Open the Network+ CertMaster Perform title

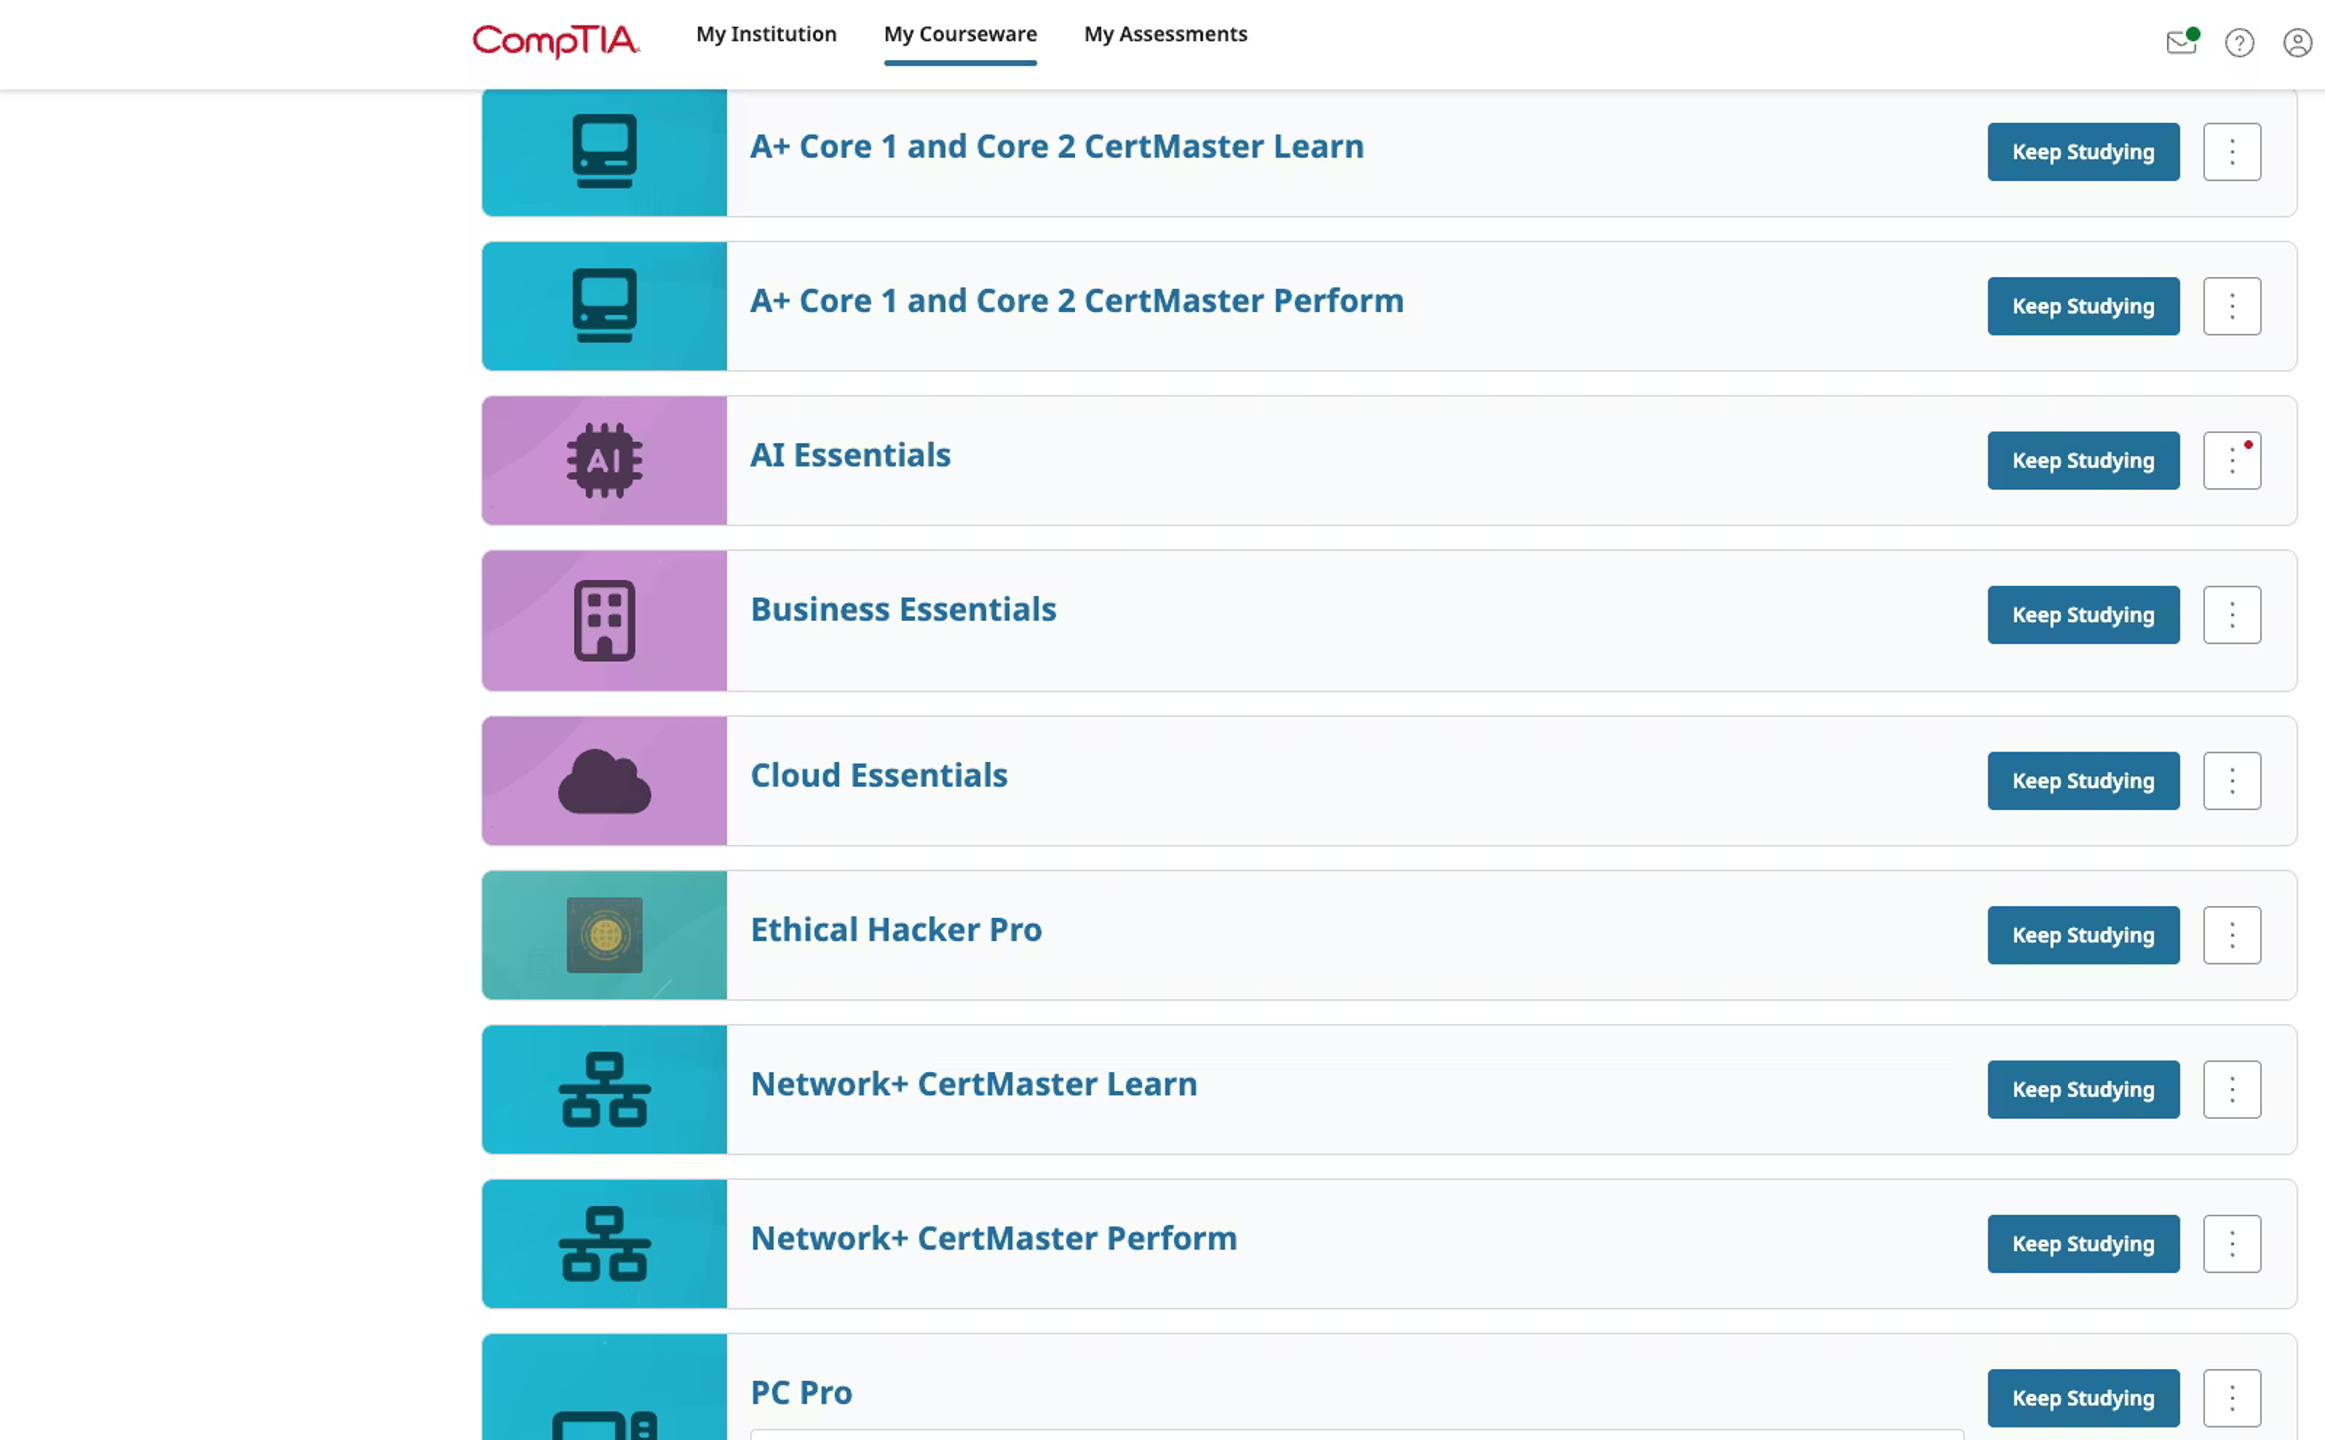point(994,1238)
